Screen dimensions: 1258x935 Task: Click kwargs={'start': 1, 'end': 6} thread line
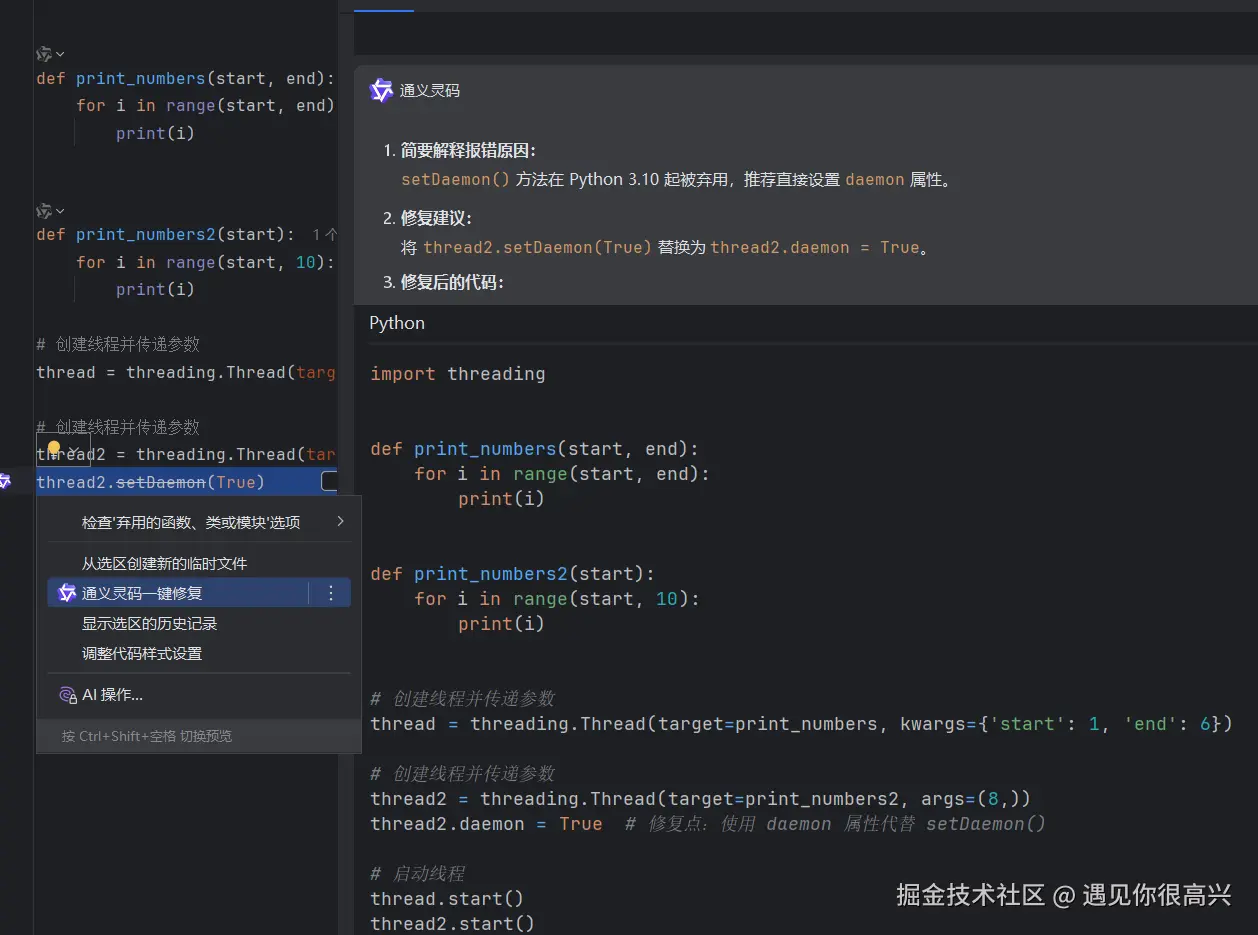[802, 724]
